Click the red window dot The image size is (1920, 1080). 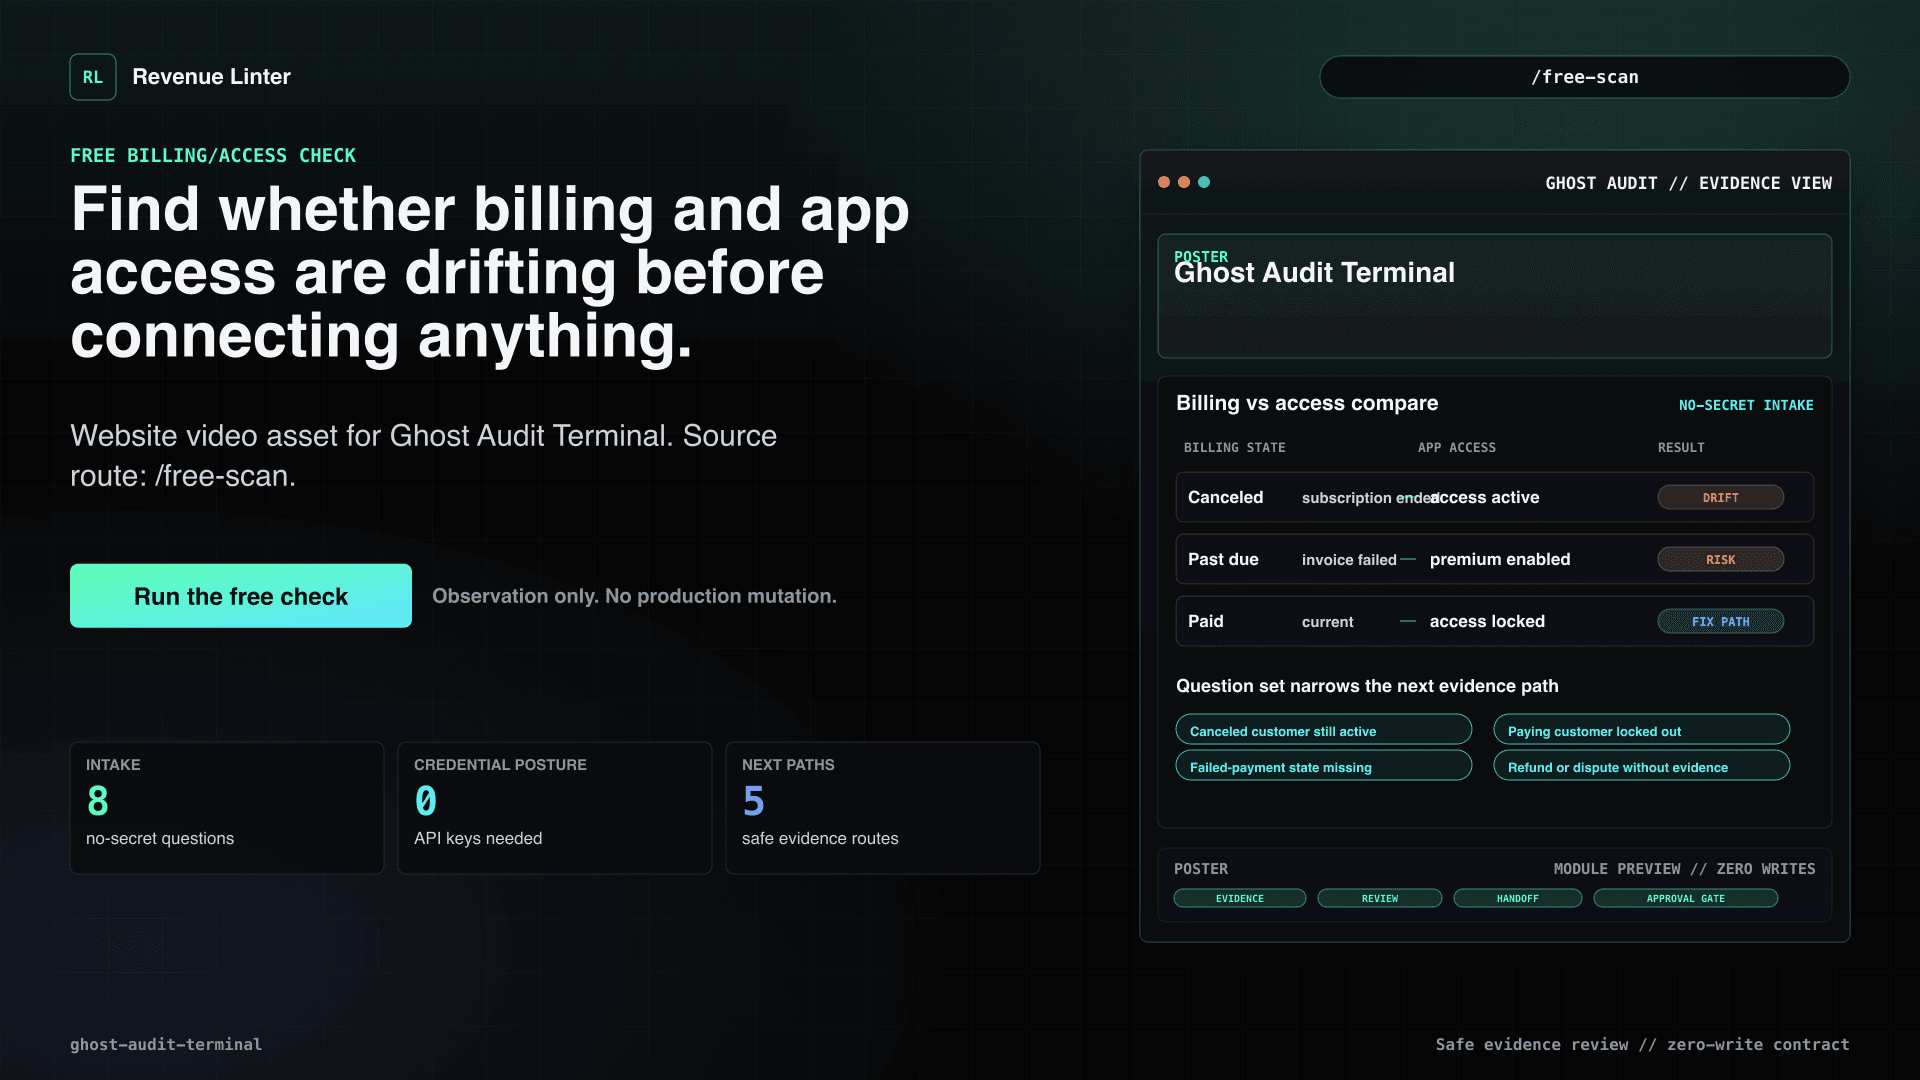tap(1164, 182)
